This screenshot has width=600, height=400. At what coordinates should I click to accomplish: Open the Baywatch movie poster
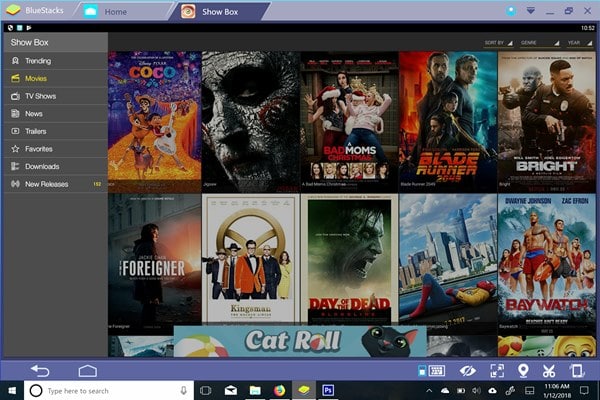pyautogui.click(x=546, y=263)
